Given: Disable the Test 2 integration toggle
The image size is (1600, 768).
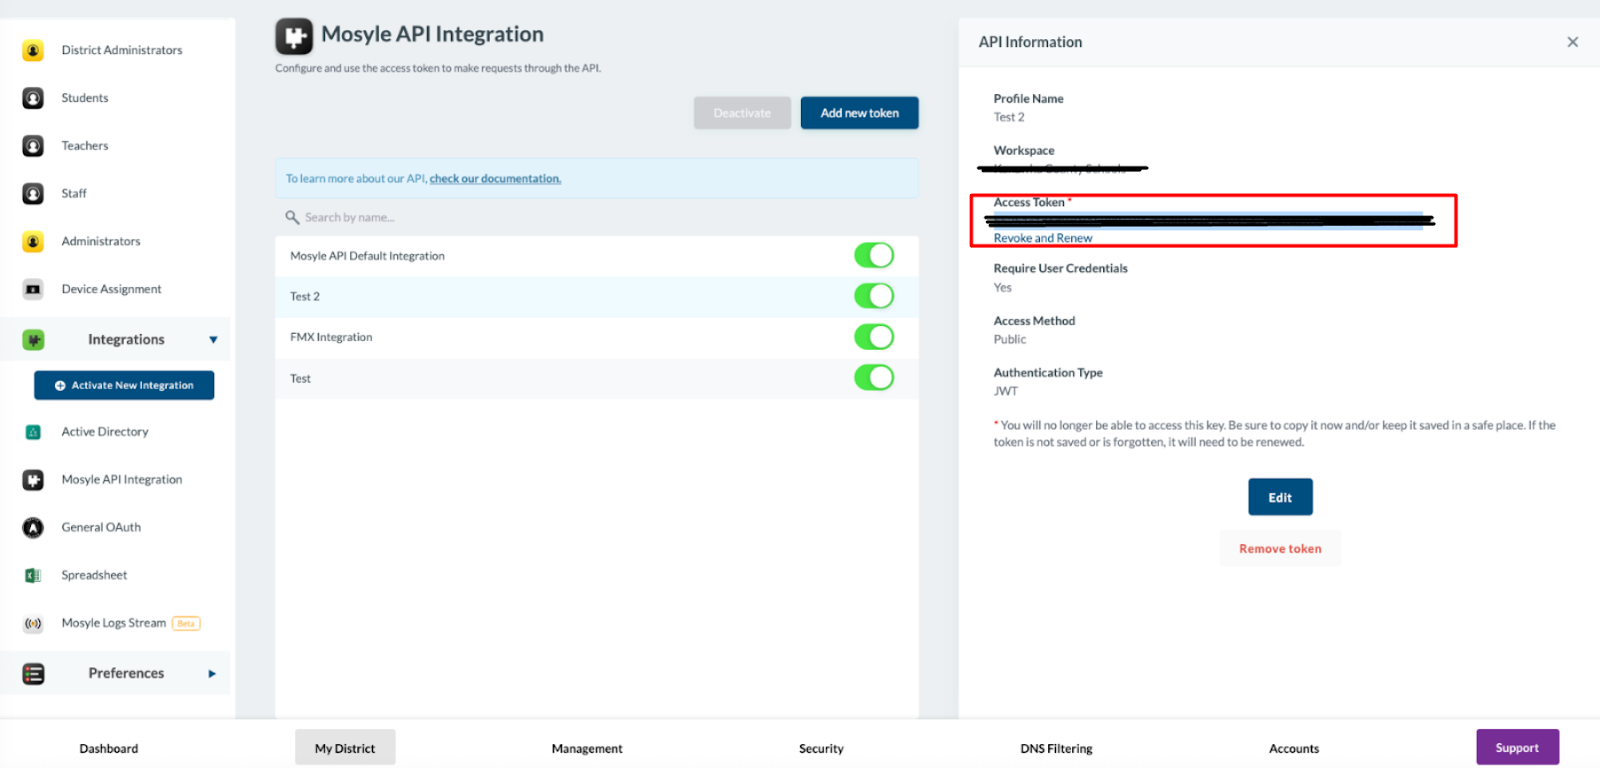Looking at the screenshot, I should tap(874, 296).
